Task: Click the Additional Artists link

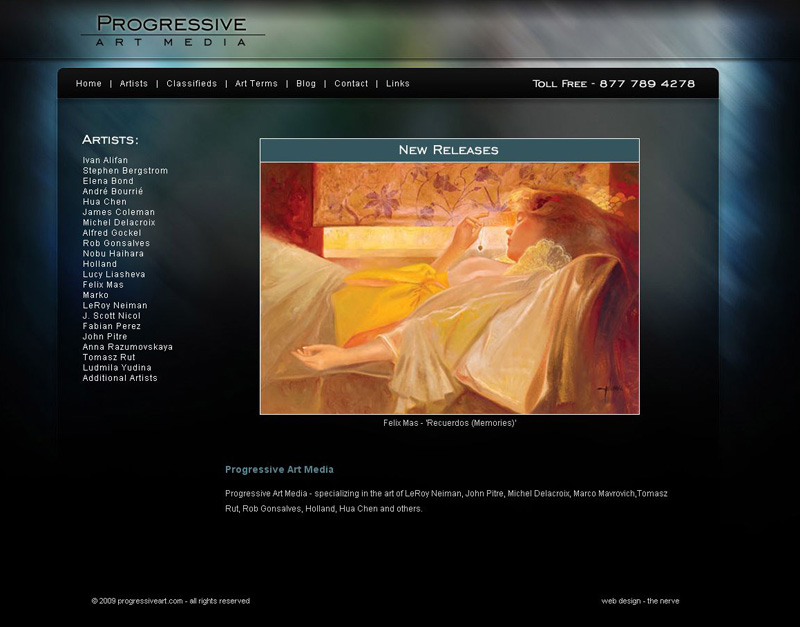Action: [x=120, y=378]
